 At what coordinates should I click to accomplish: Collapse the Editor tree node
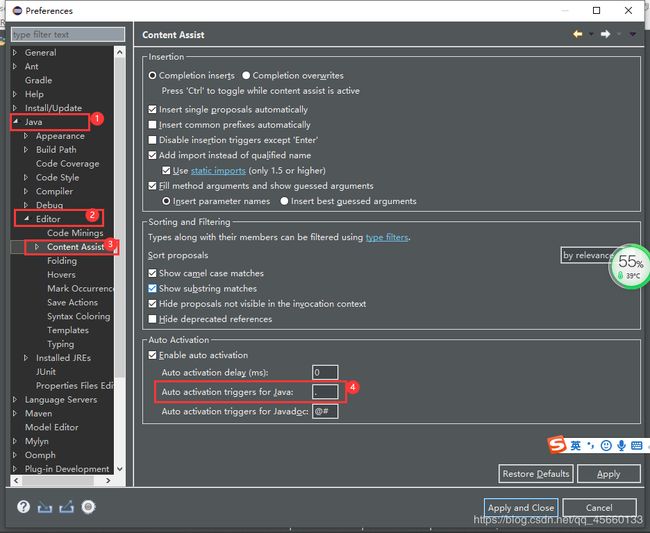point(27,219)
